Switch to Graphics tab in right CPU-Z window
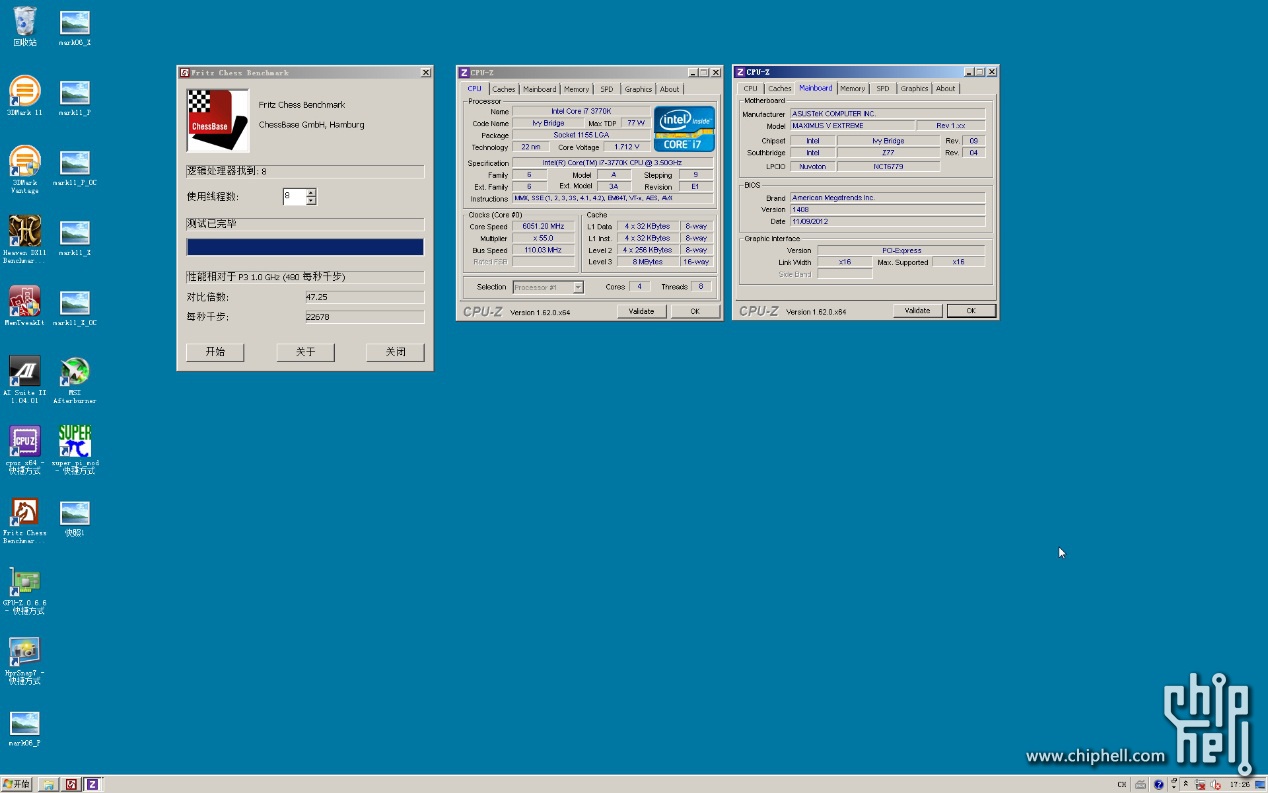Viewport: 1268px width, 793px height. tap(914, 89)
